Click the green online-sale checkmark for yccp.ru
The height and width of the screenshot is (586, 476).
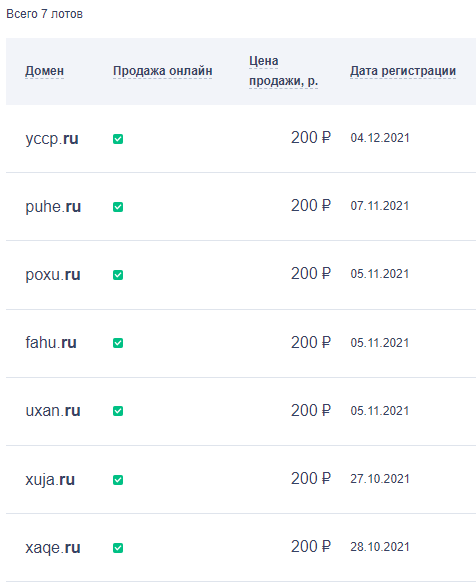(x=118, y=139)
